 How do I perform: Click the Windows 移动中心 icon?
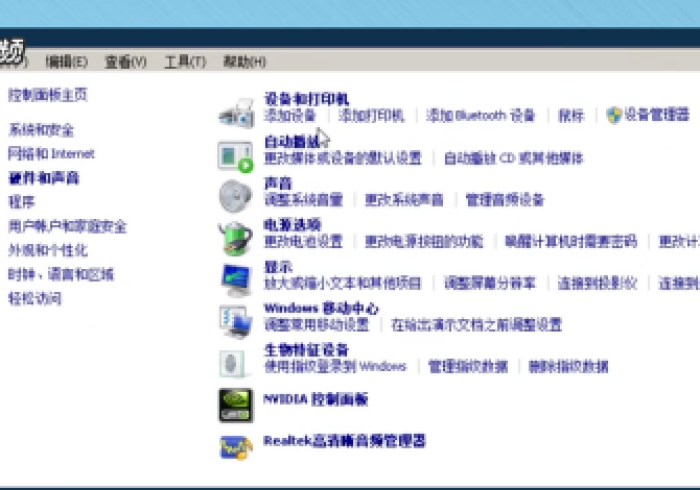coord(236,320)
